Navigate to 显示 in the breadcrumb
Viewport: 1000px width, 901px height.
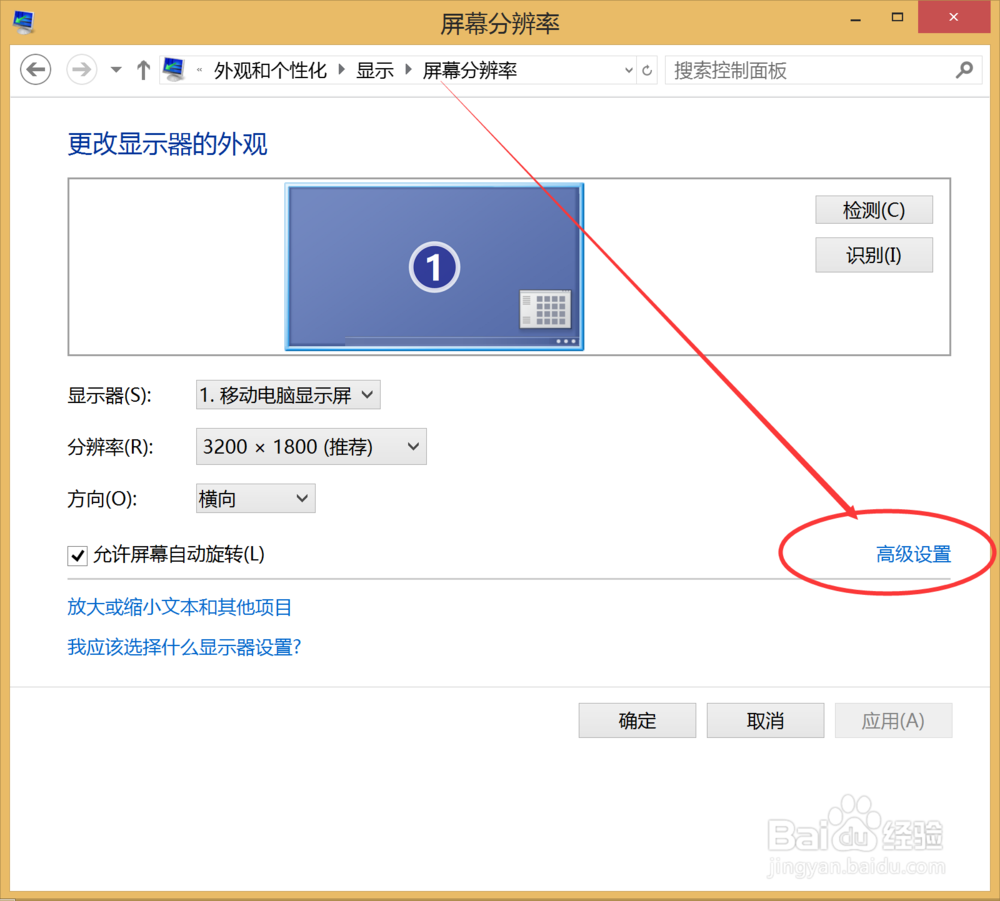click(x=375, y=70)
